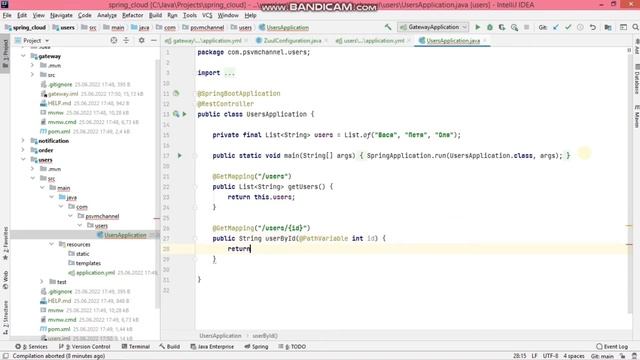
Task: Open Database tool window on right edge
Action: (636, 80)
